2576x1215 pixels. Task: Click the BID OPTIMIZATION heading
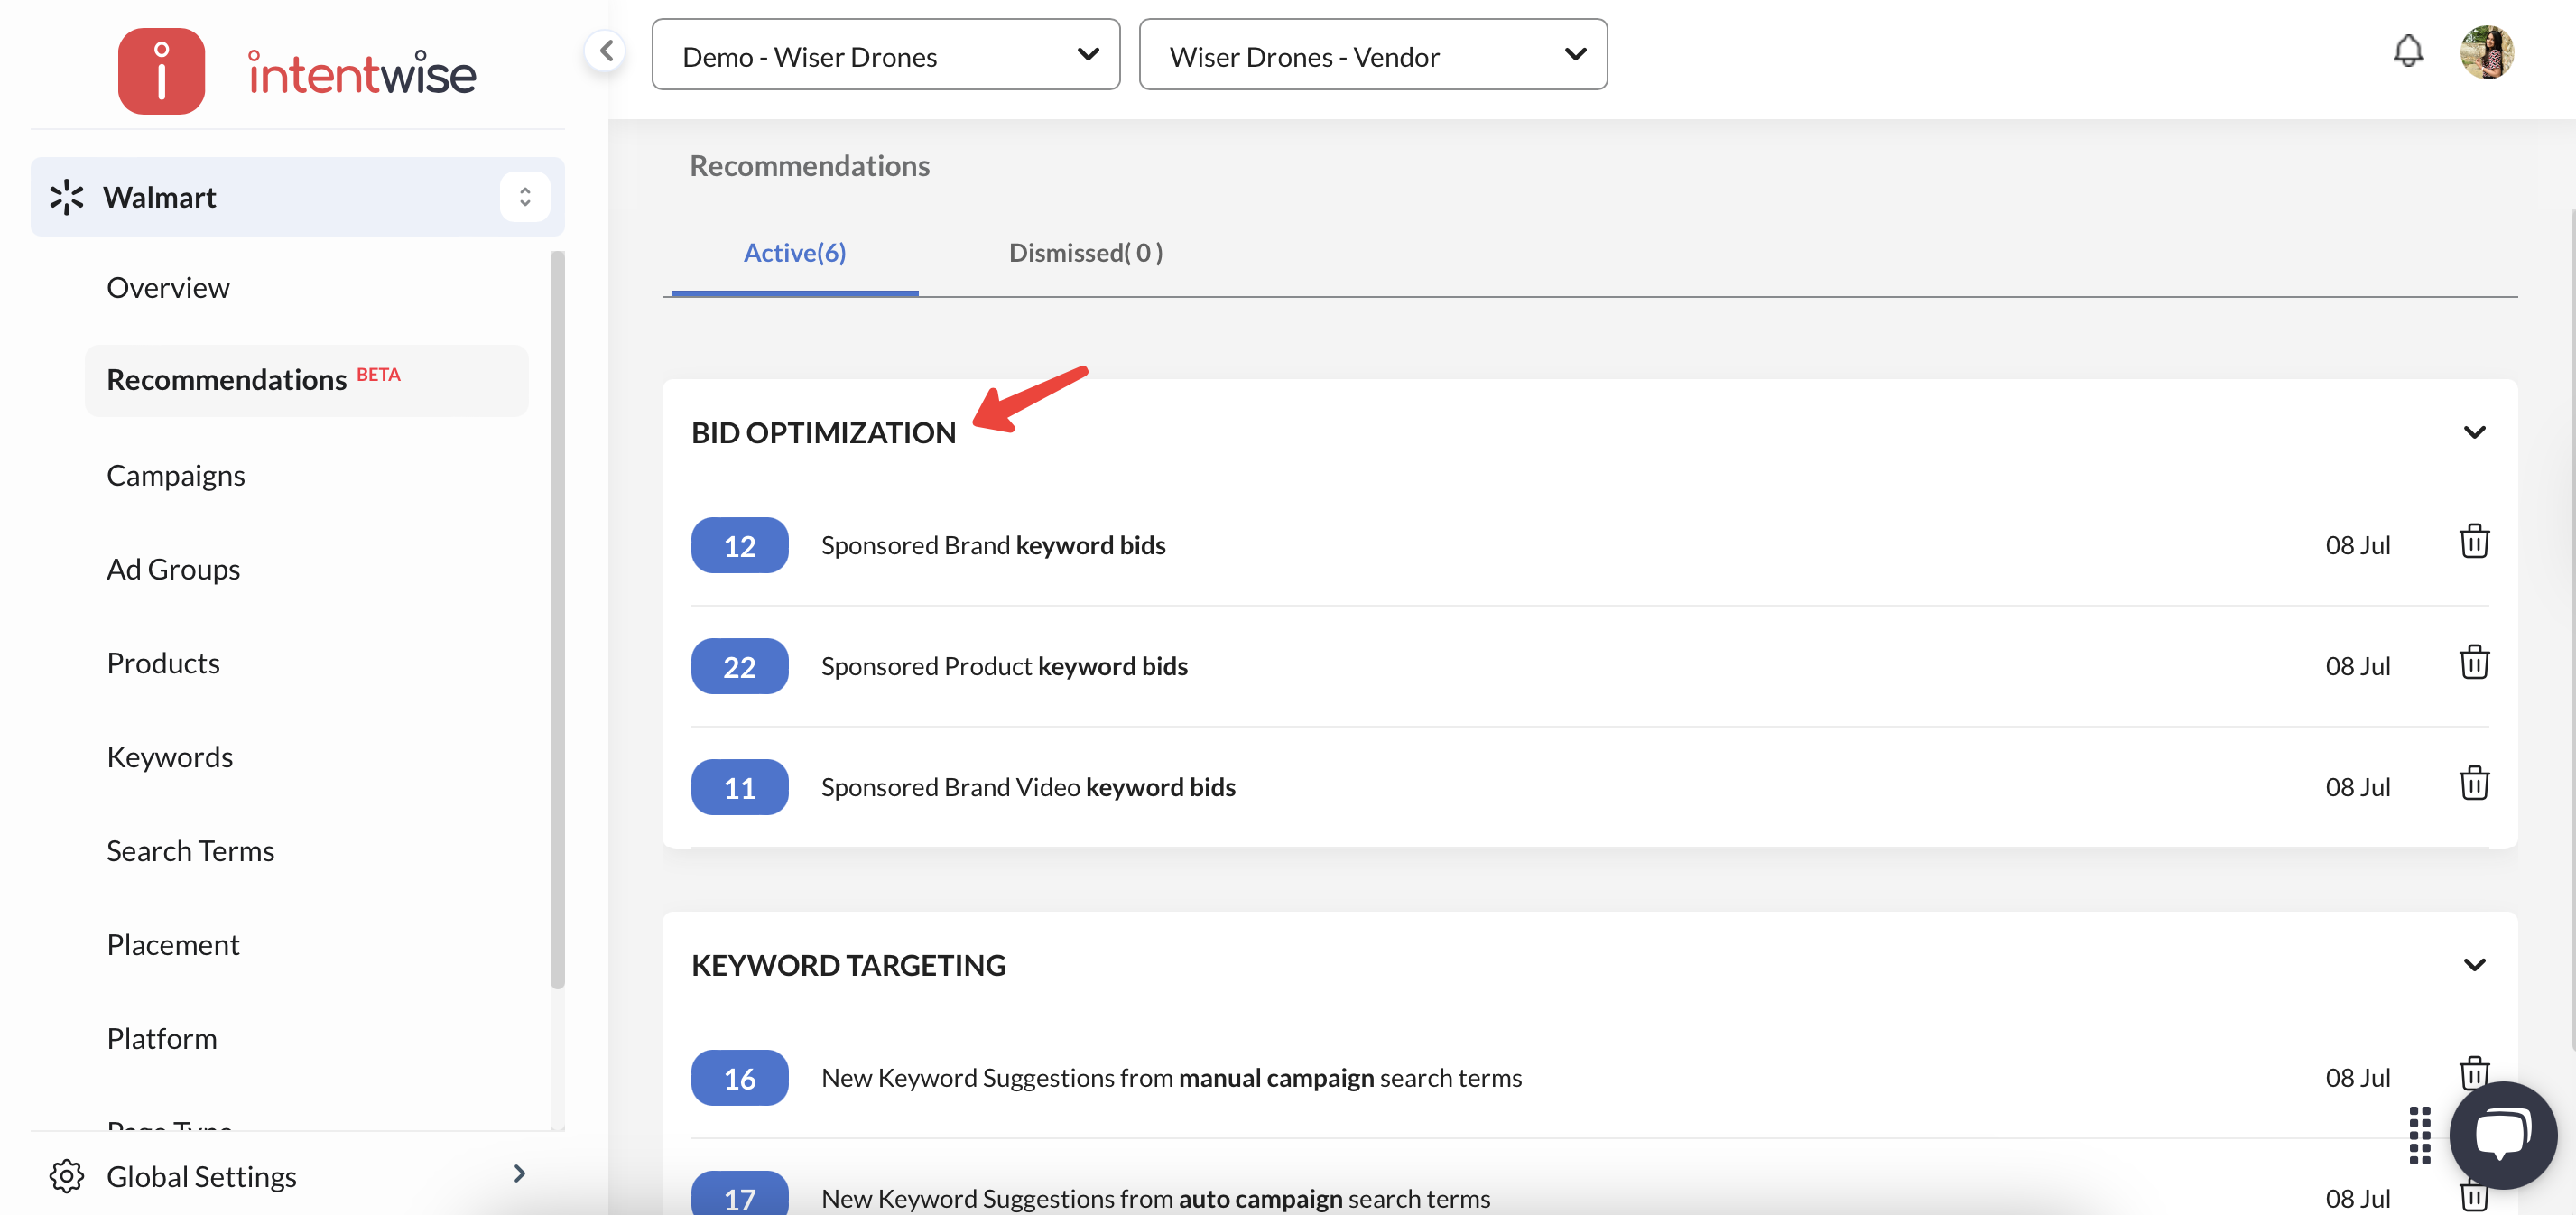coord(823,433)
